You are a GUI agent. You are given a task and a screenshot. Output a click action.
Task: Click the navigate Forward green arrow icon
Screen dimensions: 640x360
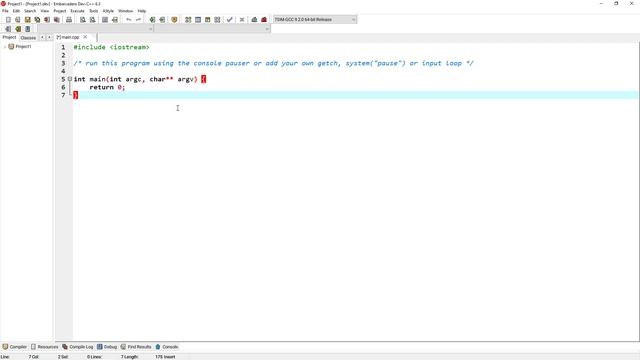162,20
